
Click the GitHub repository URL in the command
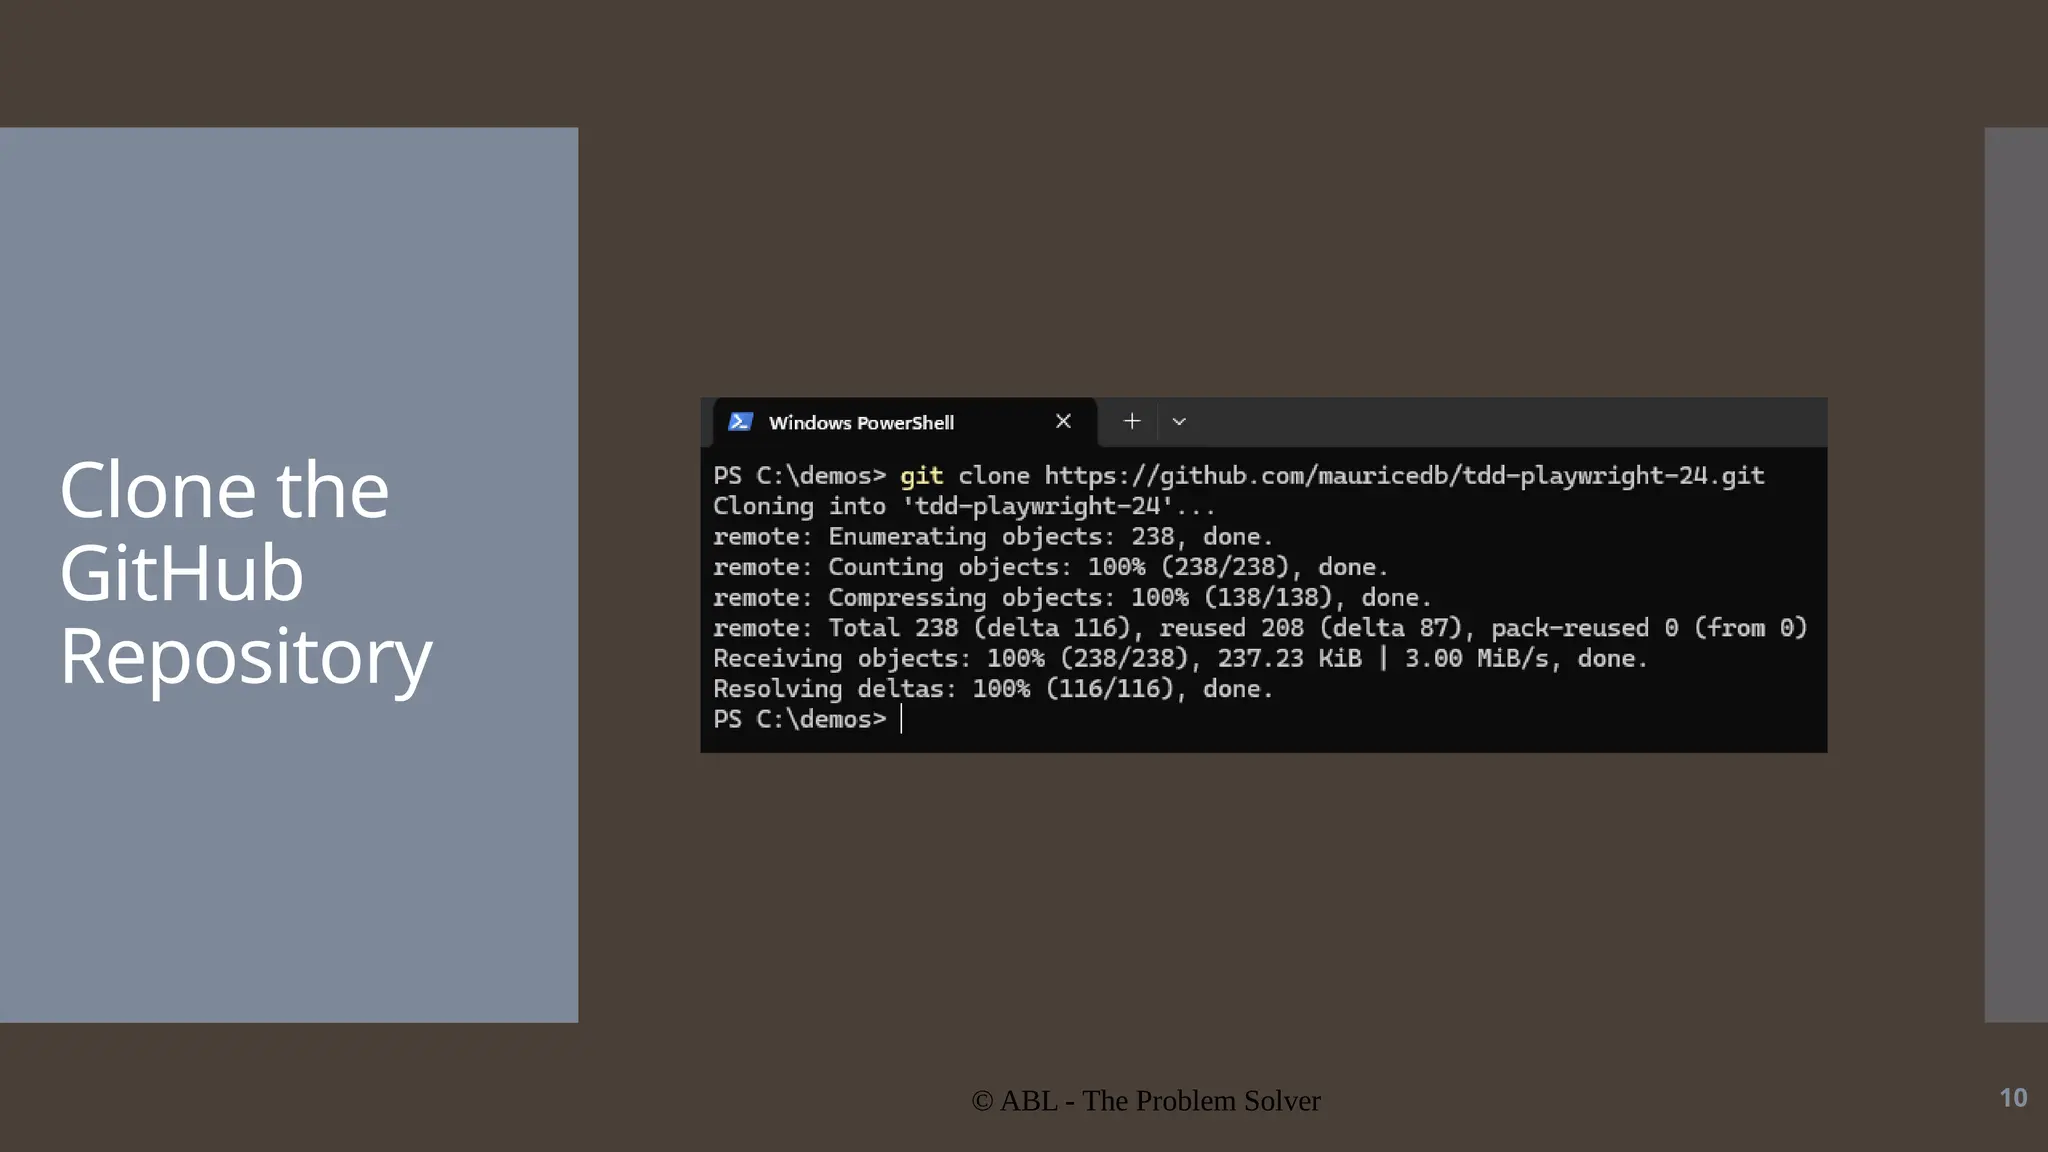tap(1404, 476)
